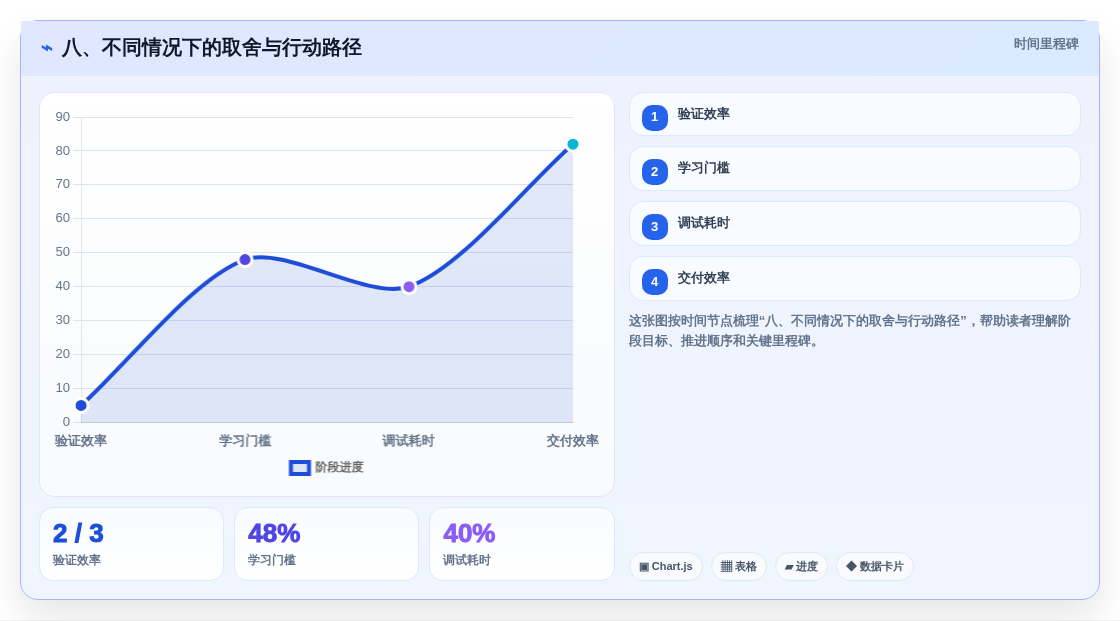Select the 学习门槛 data point on the chart
1120x621 pixels.
[x=245, y=259]
